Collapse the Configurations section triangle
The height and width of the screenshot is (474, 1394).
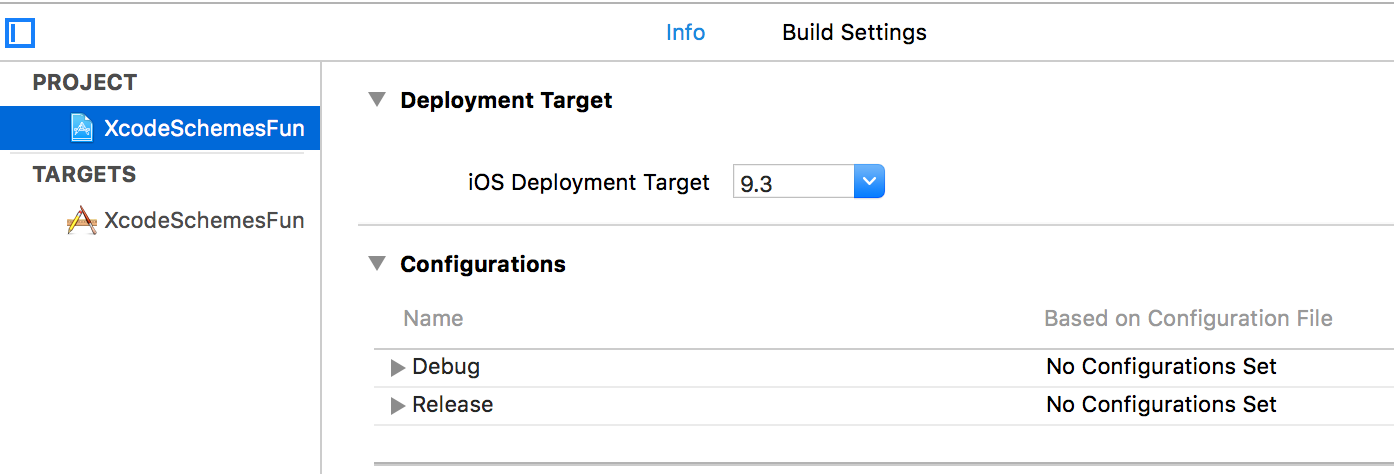pyautogui.click(x=377, y=264)
